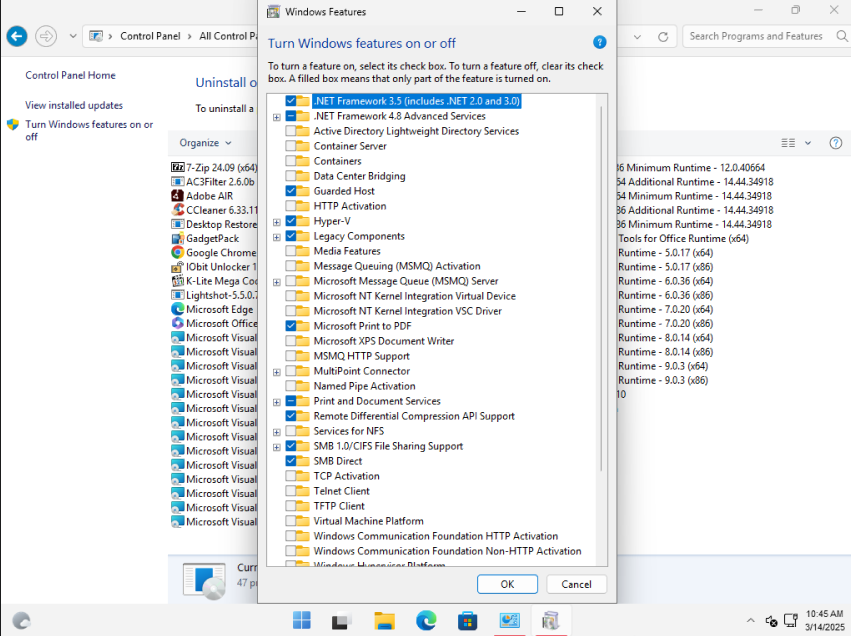Select the Microsoft Office program entry
Screen dimensions: 851x636
[x=214, y=323]
